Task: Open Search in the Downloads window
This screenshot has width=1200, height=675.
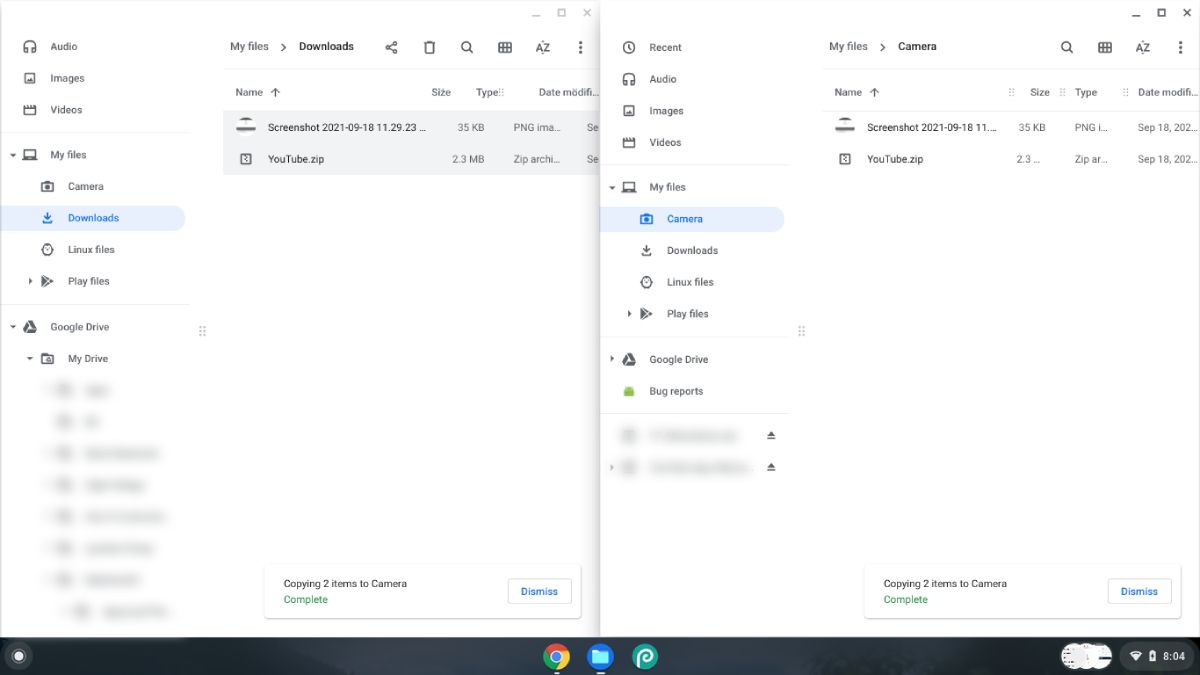Action: [x=466, y=46]
